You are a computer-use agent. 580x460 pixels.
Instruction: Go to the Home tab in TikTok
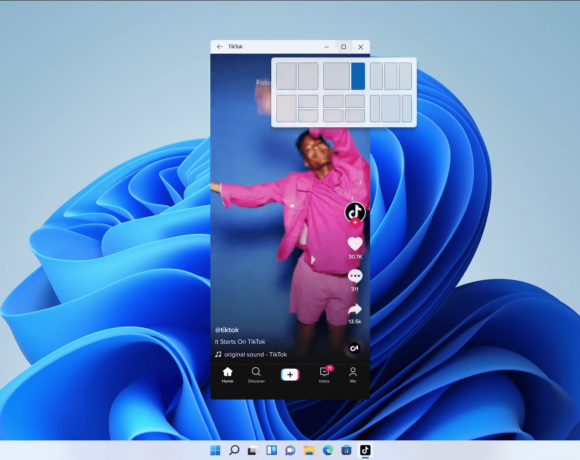click(x=227, y=375)
